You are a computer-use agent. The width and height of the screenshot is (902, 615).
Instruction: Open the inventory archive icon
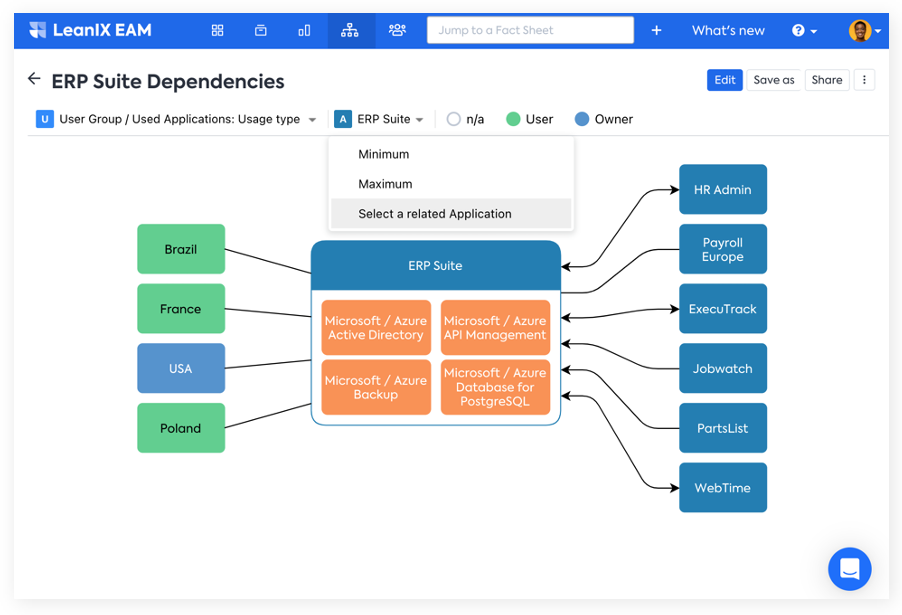pyautogui.click(x=261, y=30)
